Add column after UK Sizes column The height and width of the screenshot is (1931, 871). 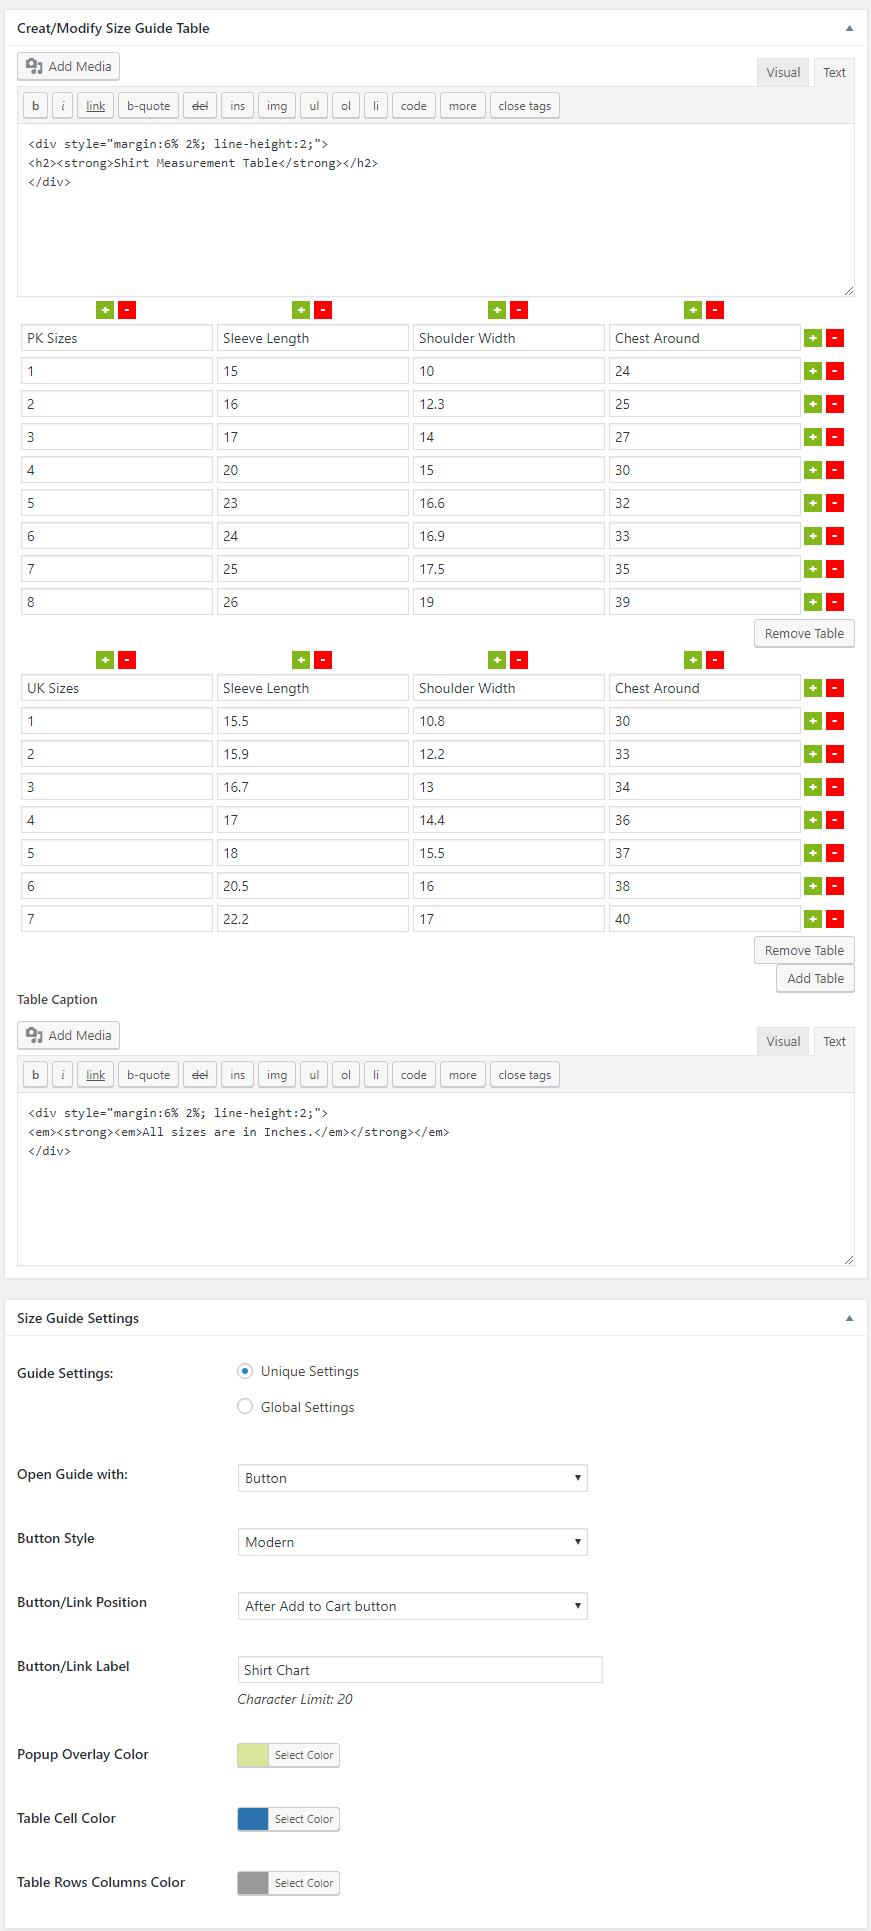(105, 660)
